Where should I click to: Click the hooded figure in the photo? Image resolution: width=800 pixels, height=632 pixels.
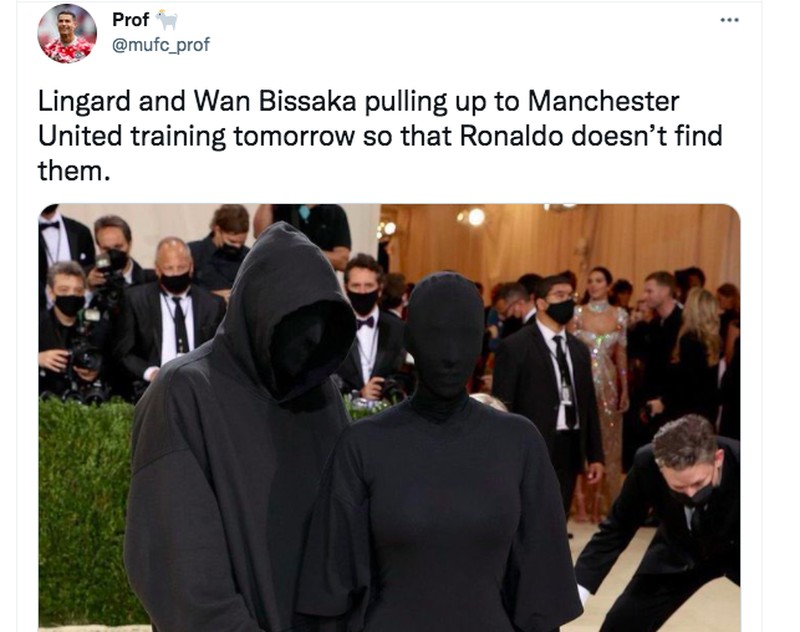click(x=240, y=434)
